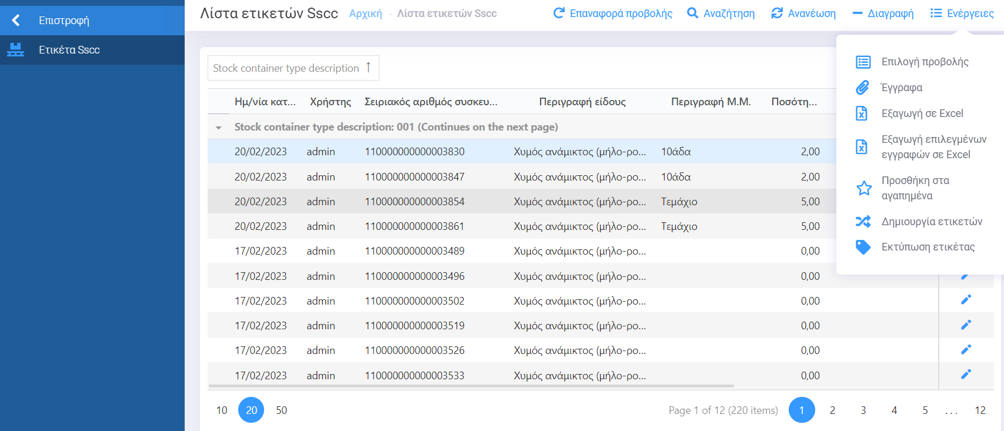The width and height of the screenshot is (1004, 431).
Task: Click Διαγραφή to delete record
Action: pos(882,14)
